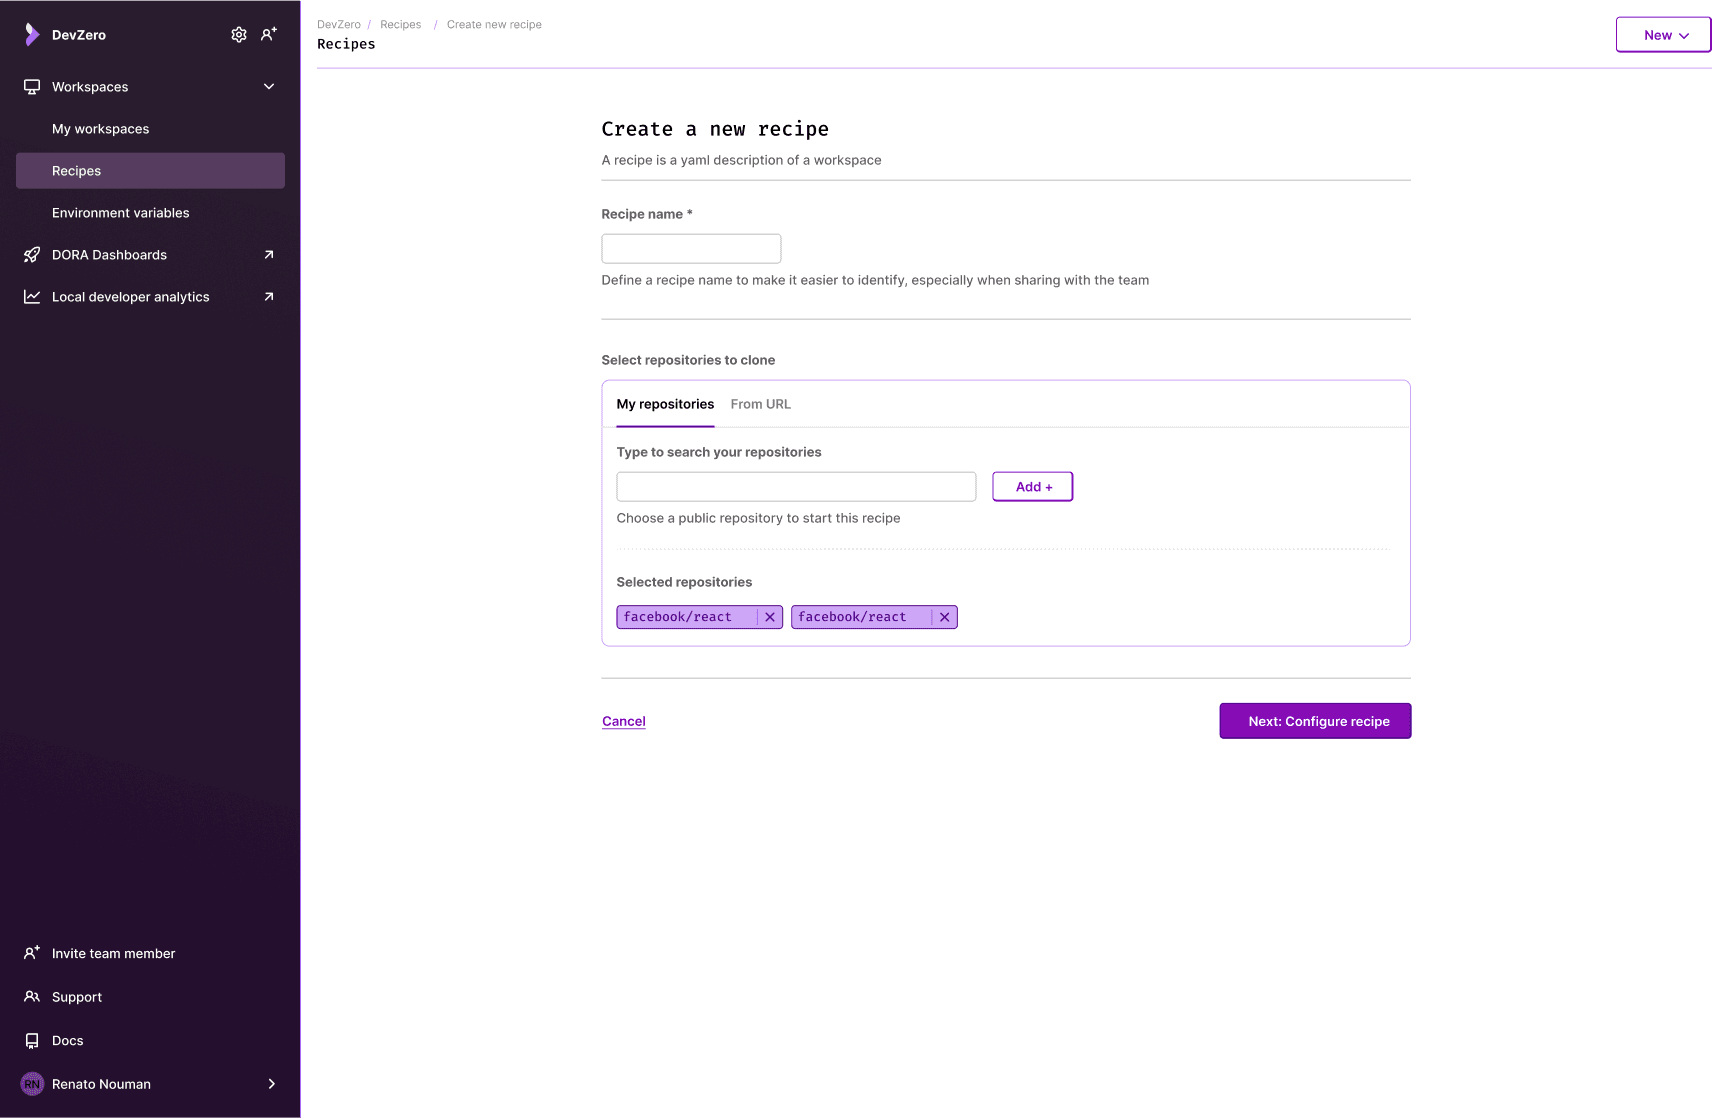1728x1118 pixels.
Task: Open Local developer analytics external arrow
Action: coord(268,297)
